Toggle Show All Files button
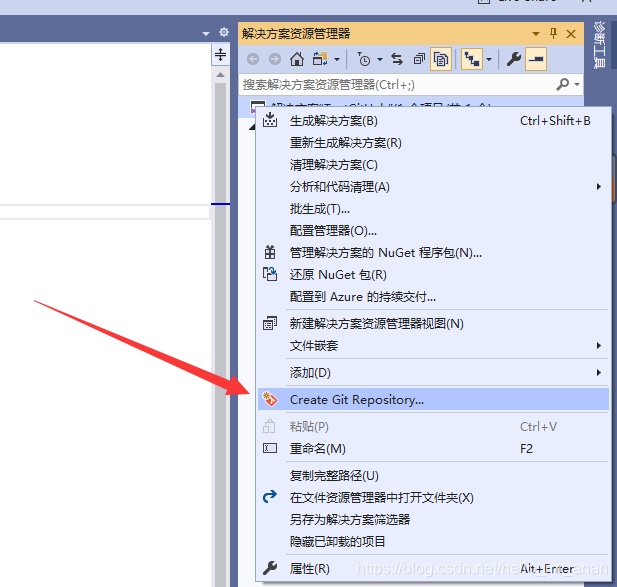Image resolution: width=617 pixels, height=587 pixels. coord(441,59)
